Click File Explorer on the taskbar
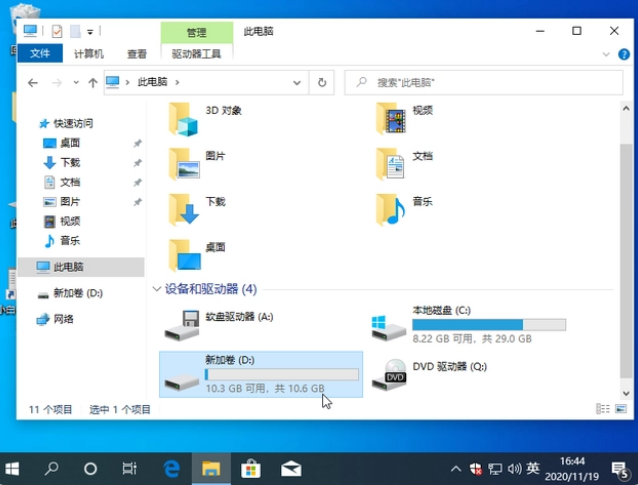The width and height of the screenshot is (638, 485). (x=211, y=469)
